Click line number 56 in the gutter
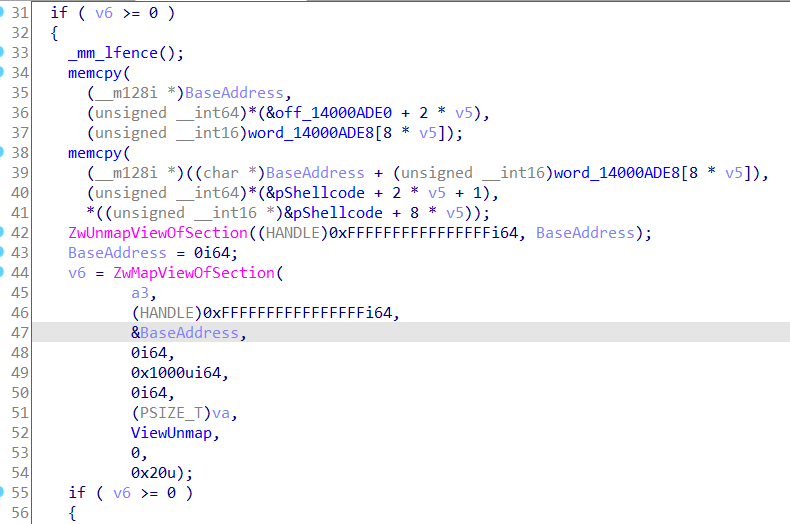Screen dimensions: 790x524 click(x=20, y=513)
